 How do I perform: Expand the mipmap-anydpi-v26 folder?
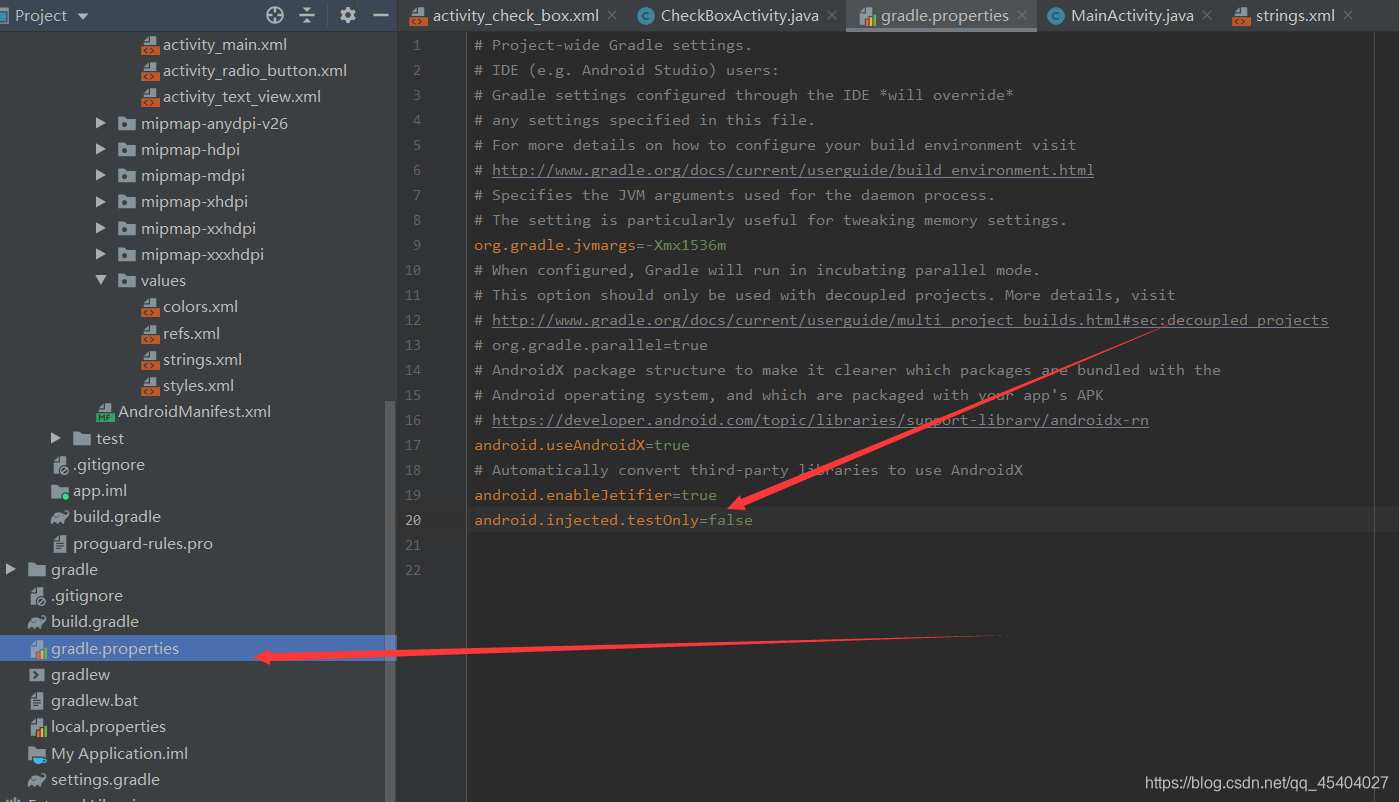100,123
